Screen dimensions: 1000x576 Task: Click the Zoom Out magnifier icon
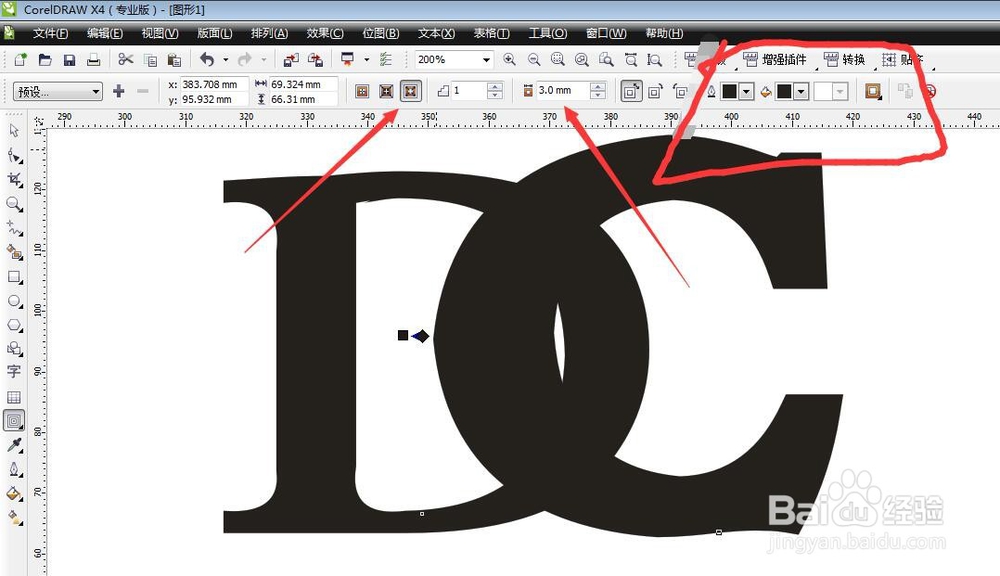tap(534, 60)
